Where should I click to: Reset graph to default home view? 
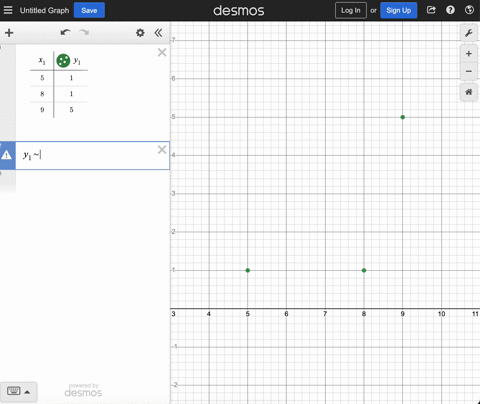(x=469, y=92)
